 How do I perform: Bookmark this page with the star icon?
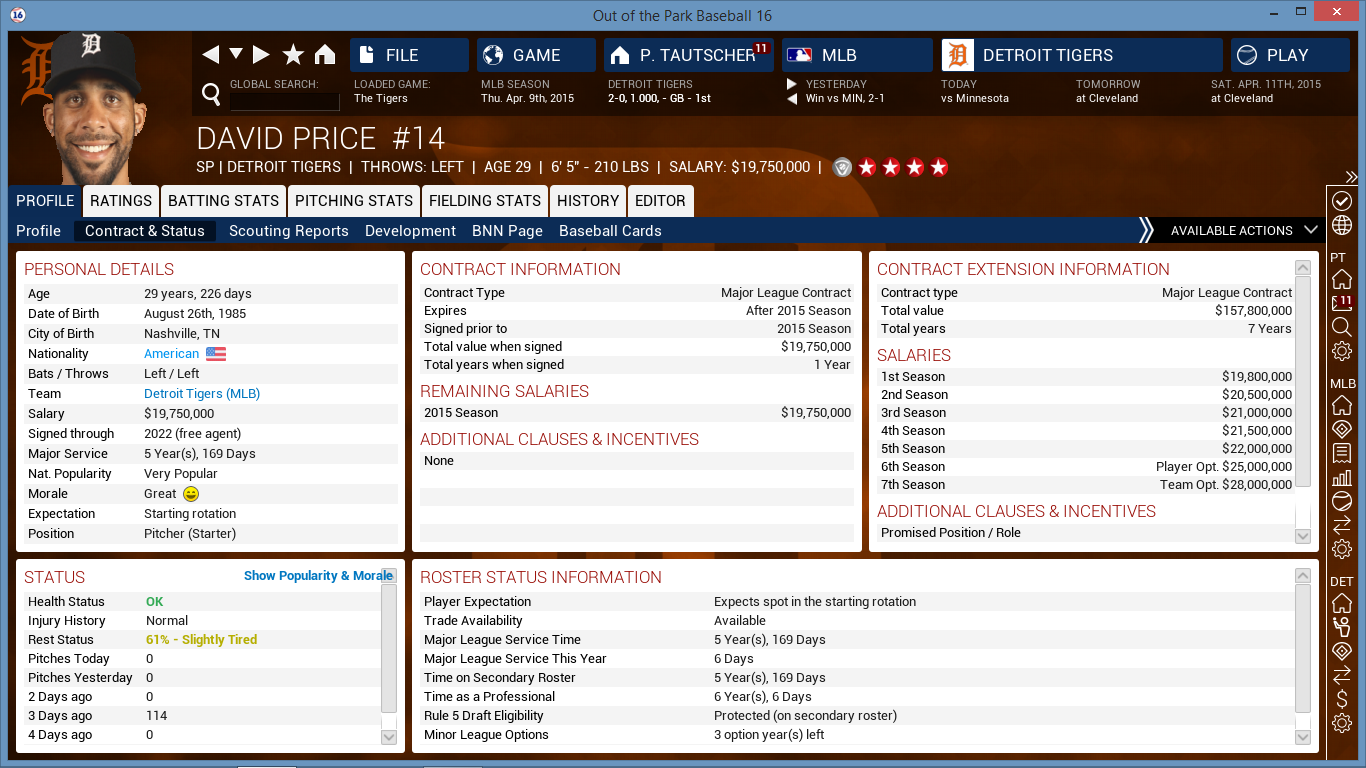293,53
